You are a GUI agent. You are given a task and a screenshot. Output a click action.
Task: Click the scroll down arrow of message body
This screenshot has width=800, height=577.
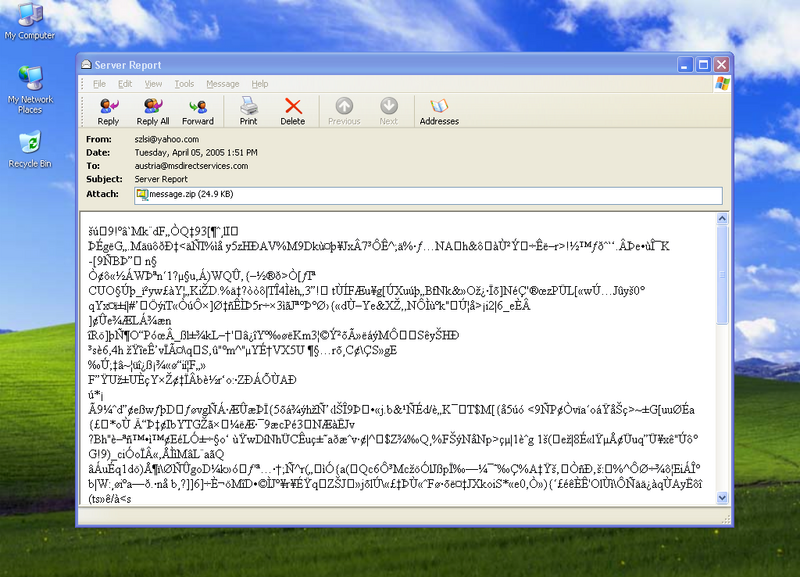[x=722, y=497]
